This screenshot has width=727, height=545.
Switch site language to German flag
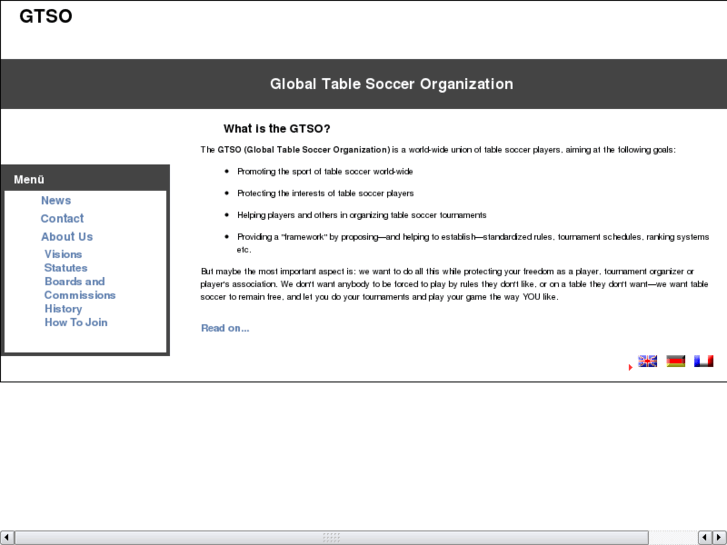point(676,361)
